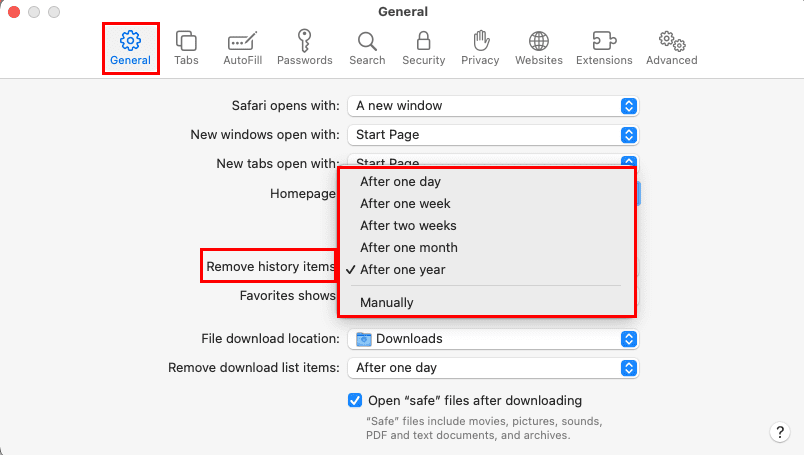Open Remove download list items dropdown

click(493, 368)
